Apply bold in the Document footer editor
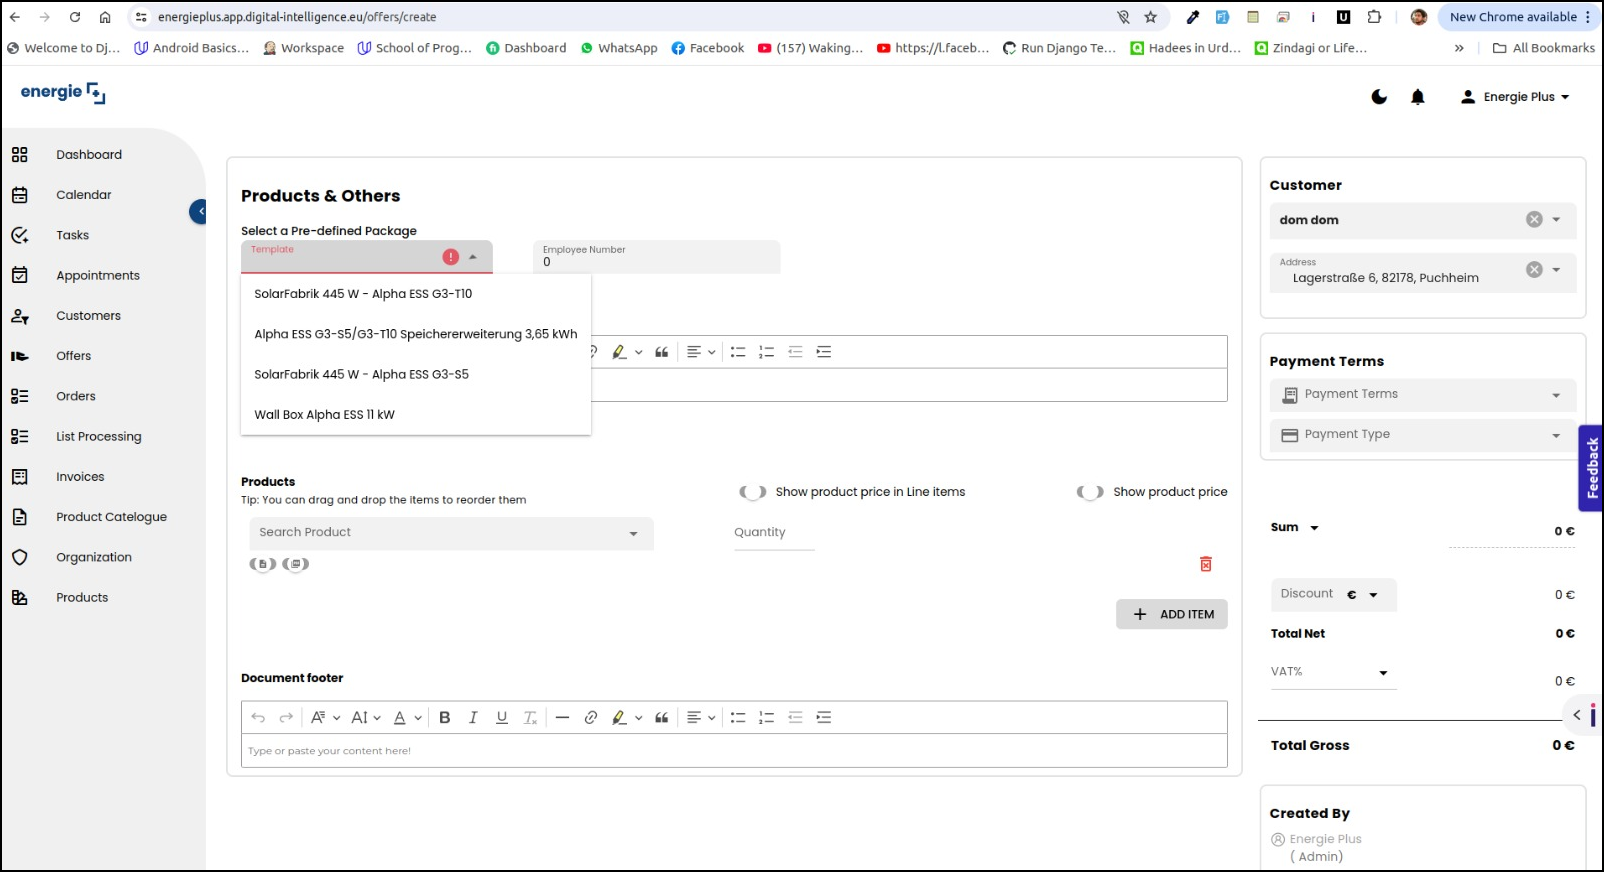 click(x=445, y=718)
